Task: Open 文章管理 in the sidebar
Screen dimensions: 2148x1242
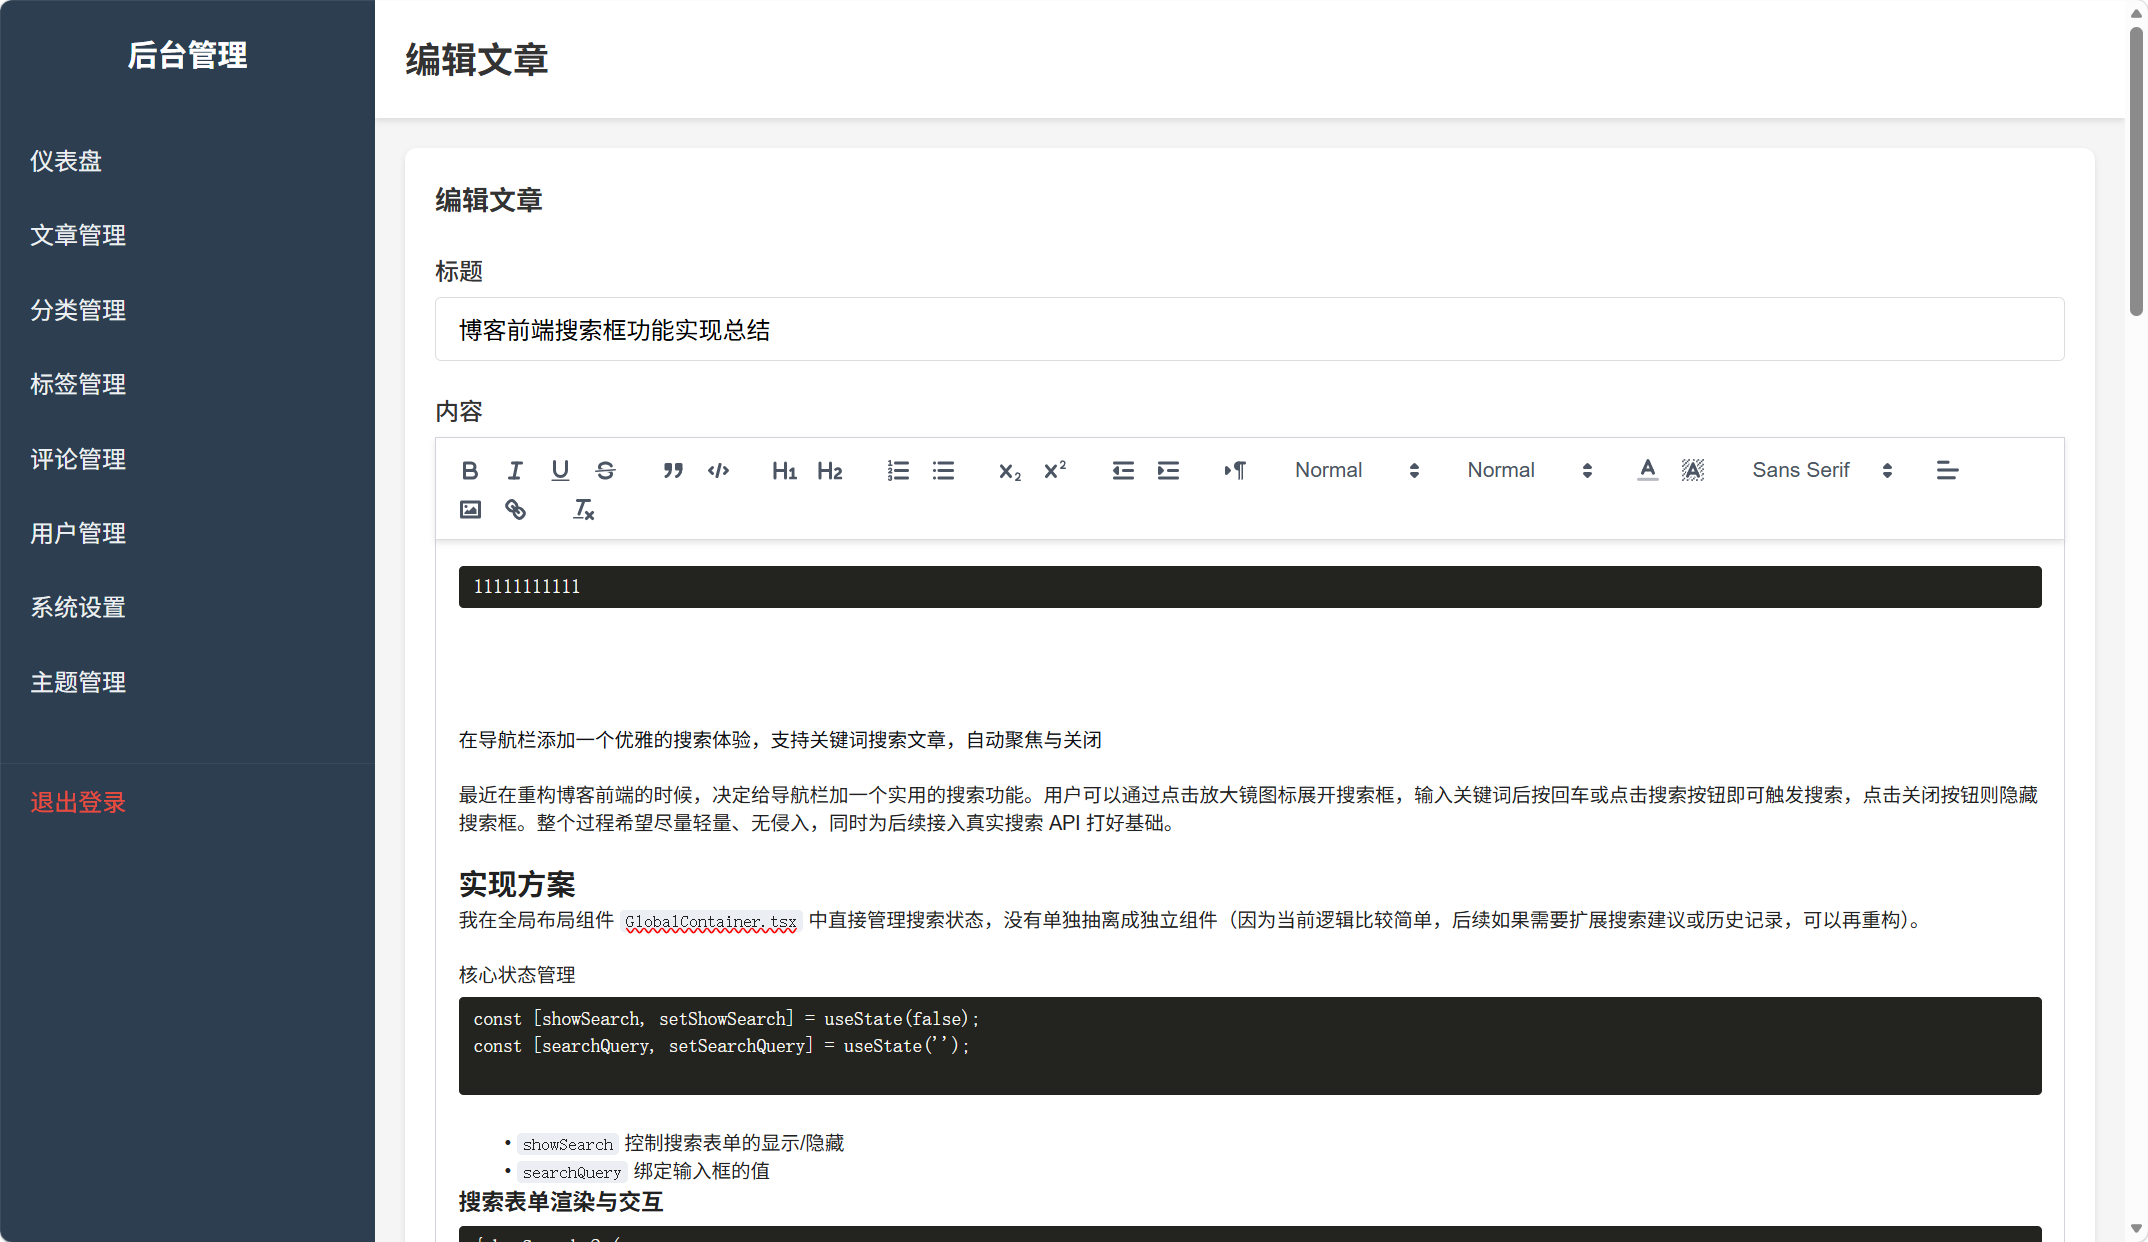Action: pos(78,235)
